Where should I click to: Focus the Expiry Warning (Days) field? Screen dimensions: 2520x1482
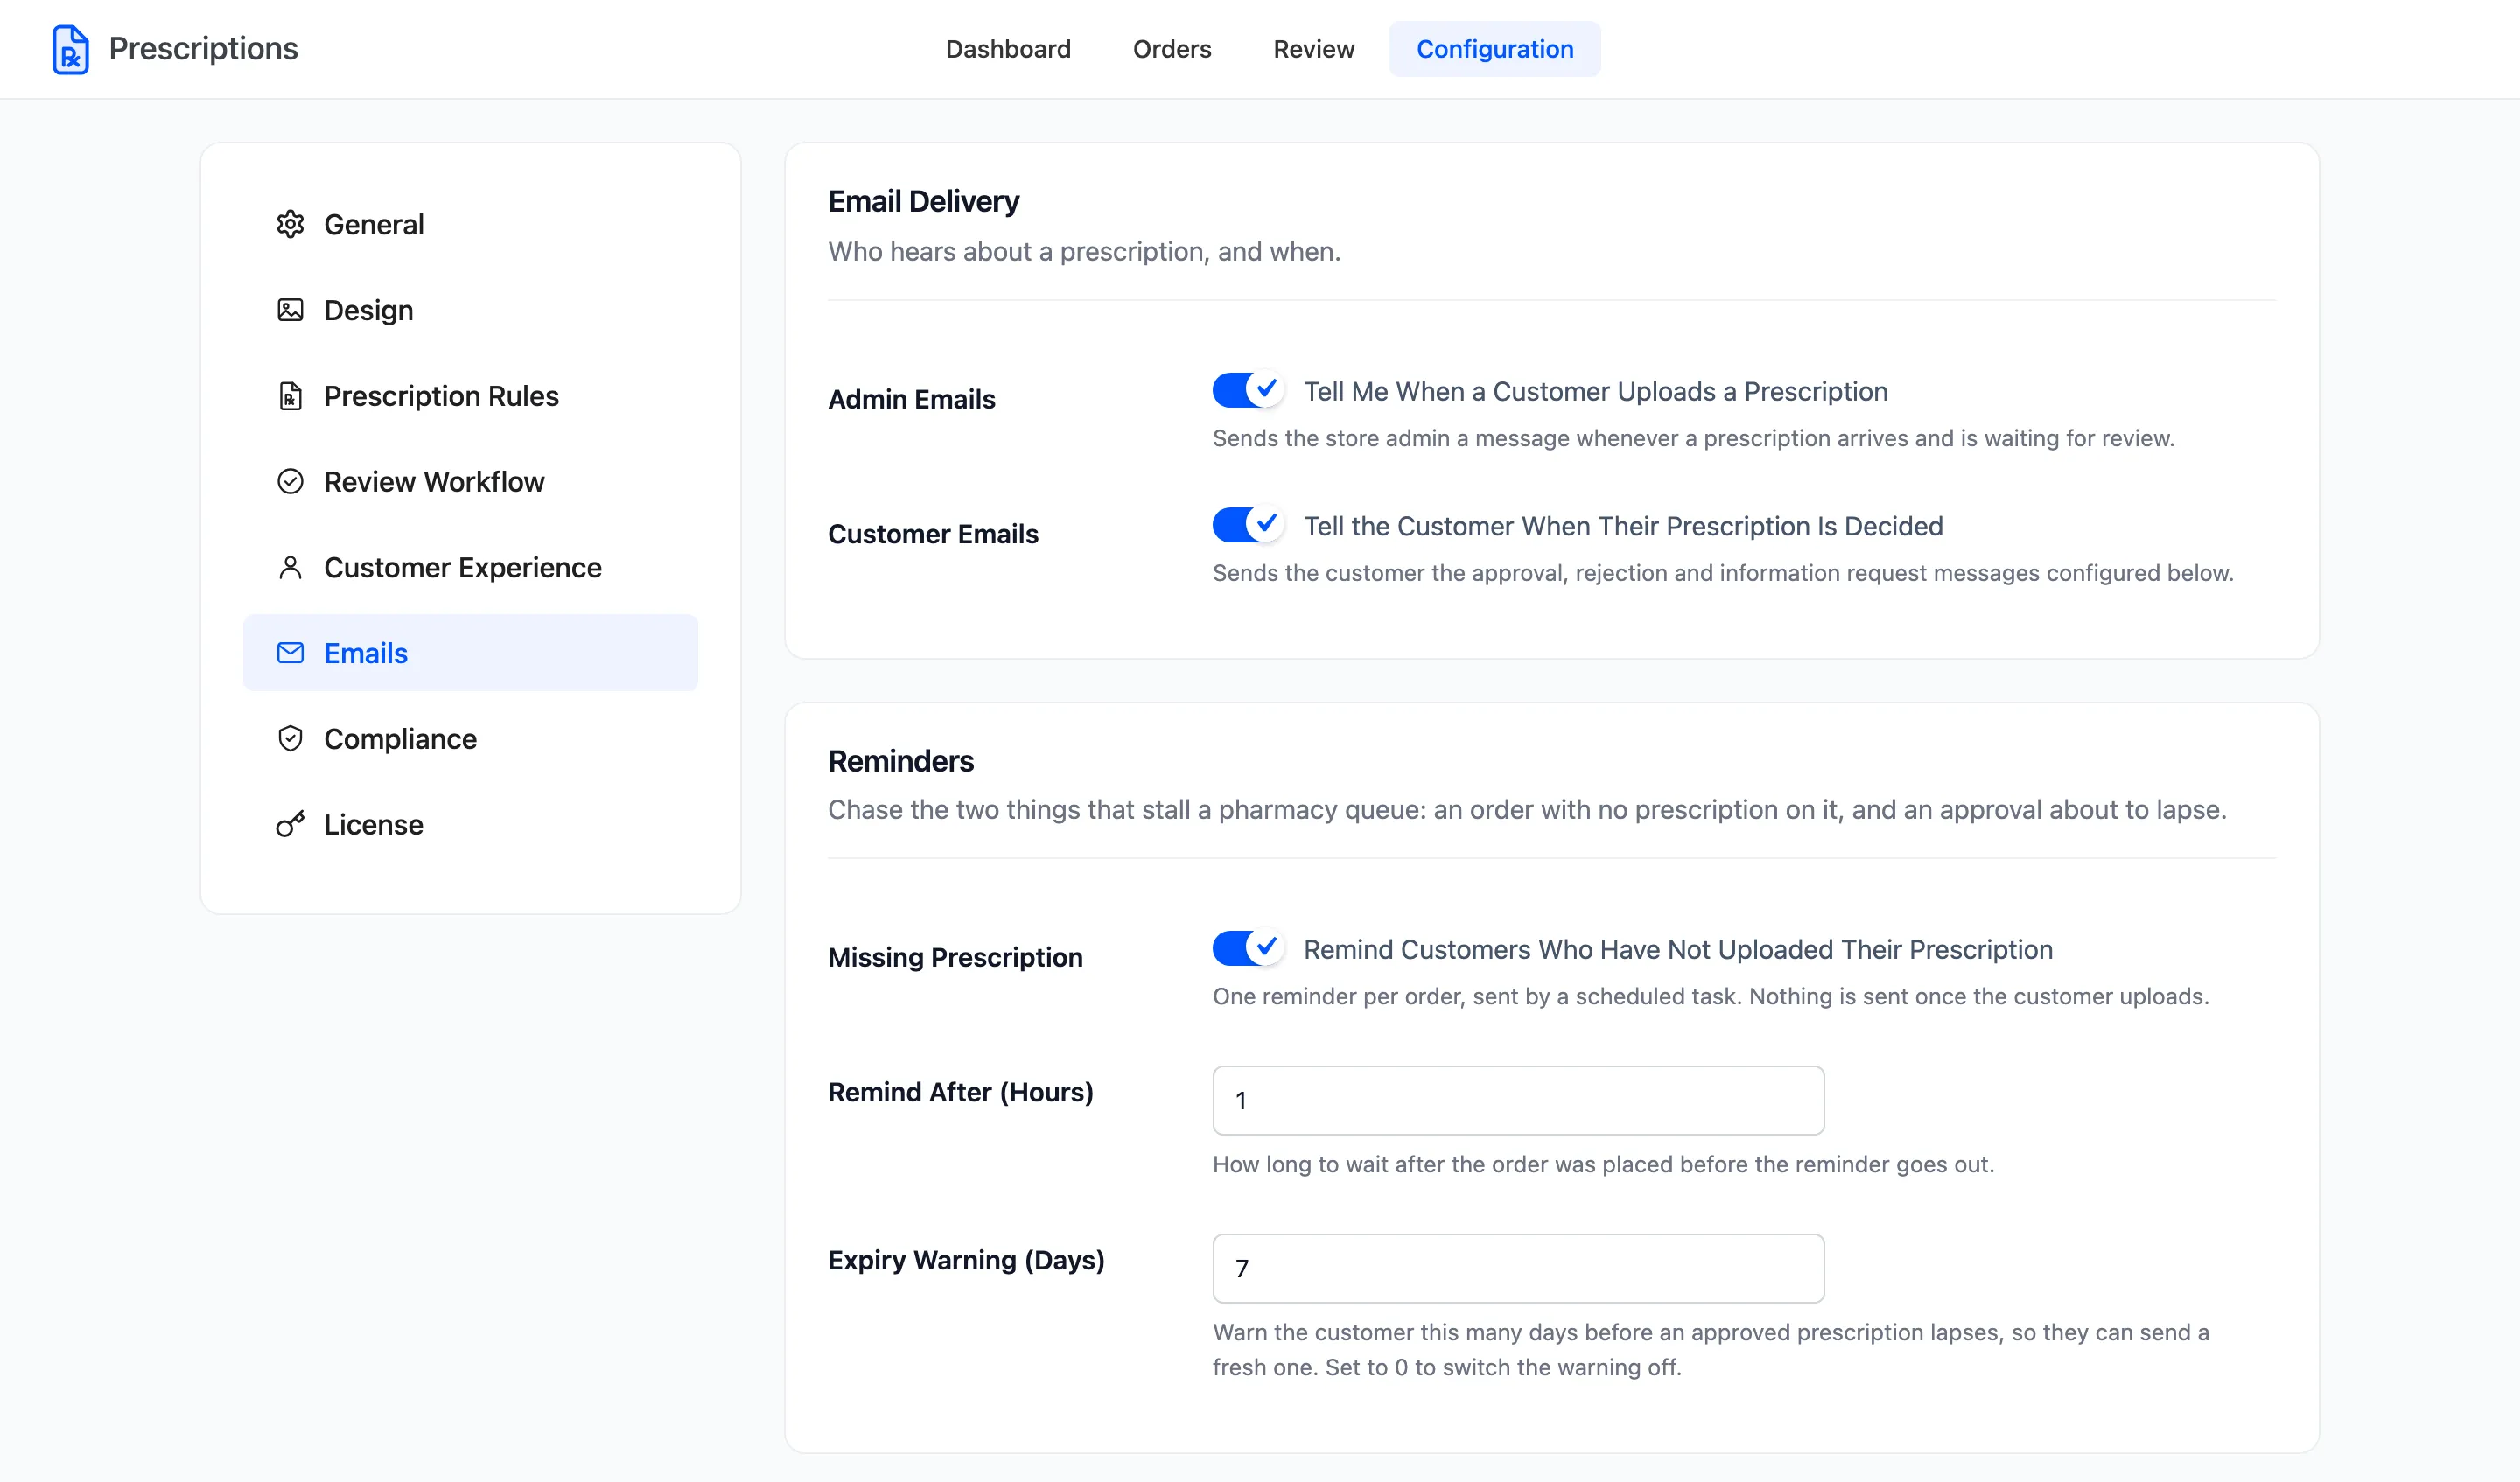coord(1518,1268)
